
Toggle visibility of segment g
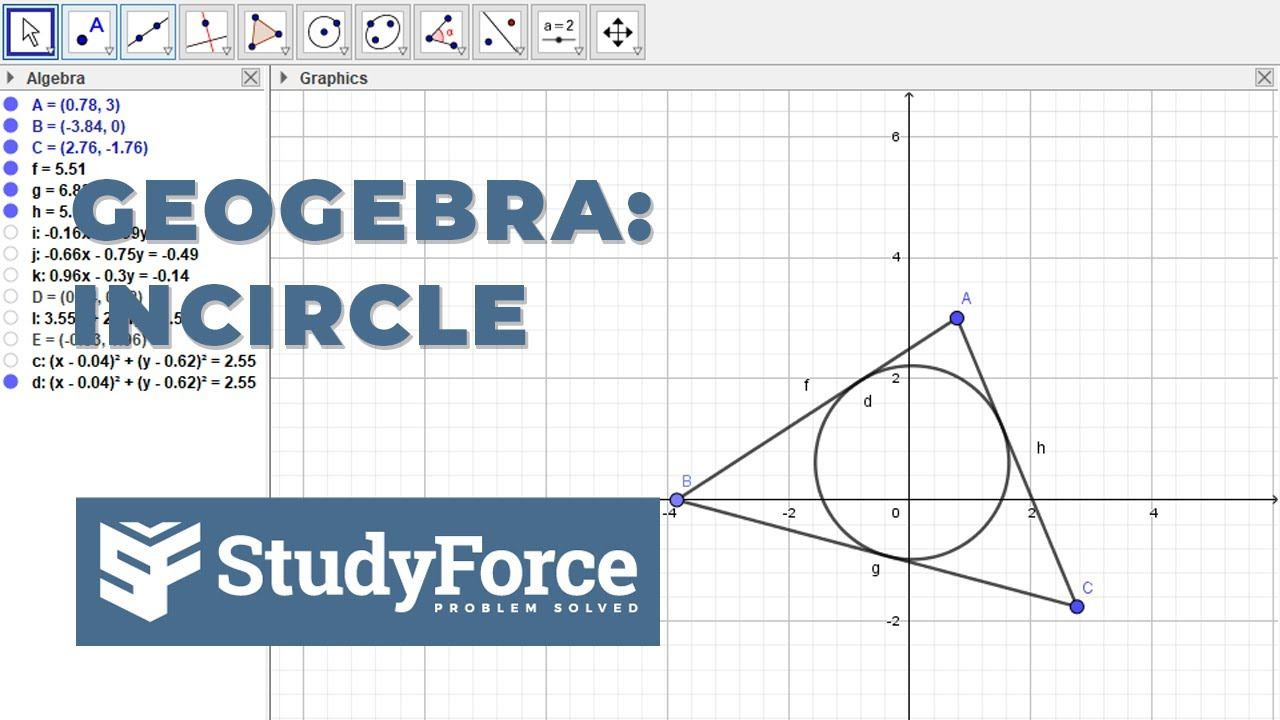pyautogui.click(x=11, y=190)
